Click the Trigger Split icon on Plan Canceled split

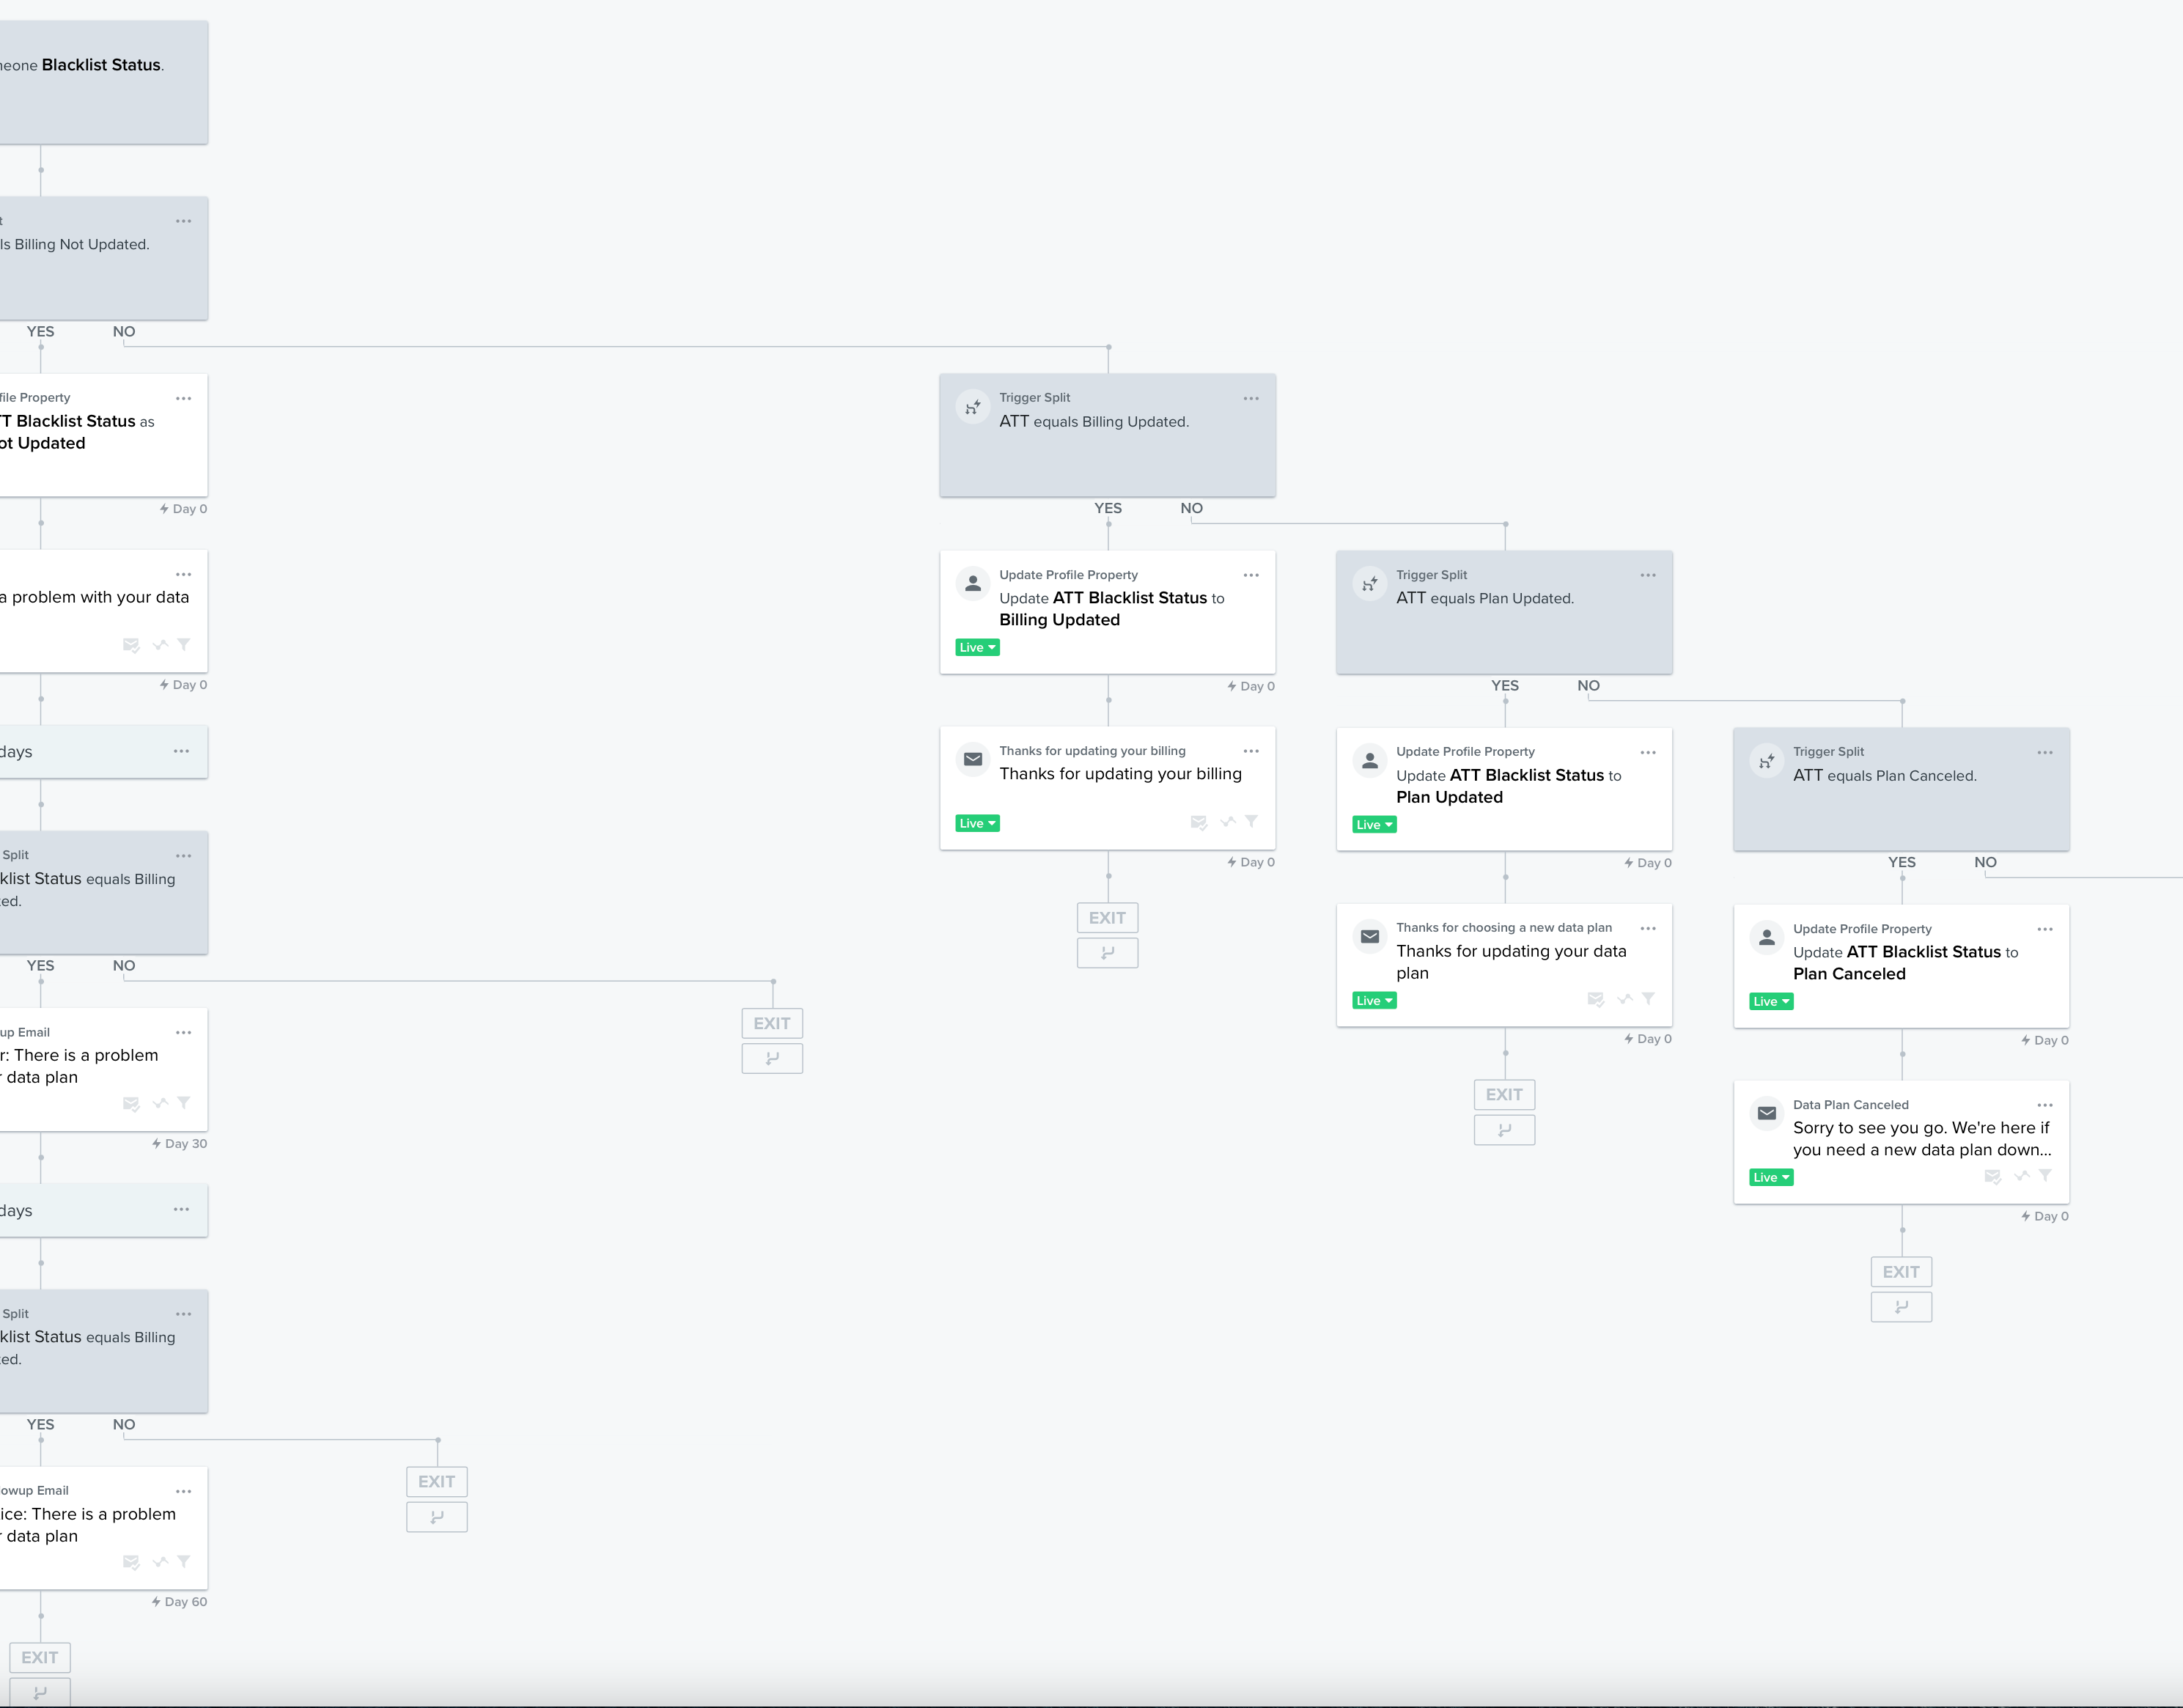(1766, 761)
